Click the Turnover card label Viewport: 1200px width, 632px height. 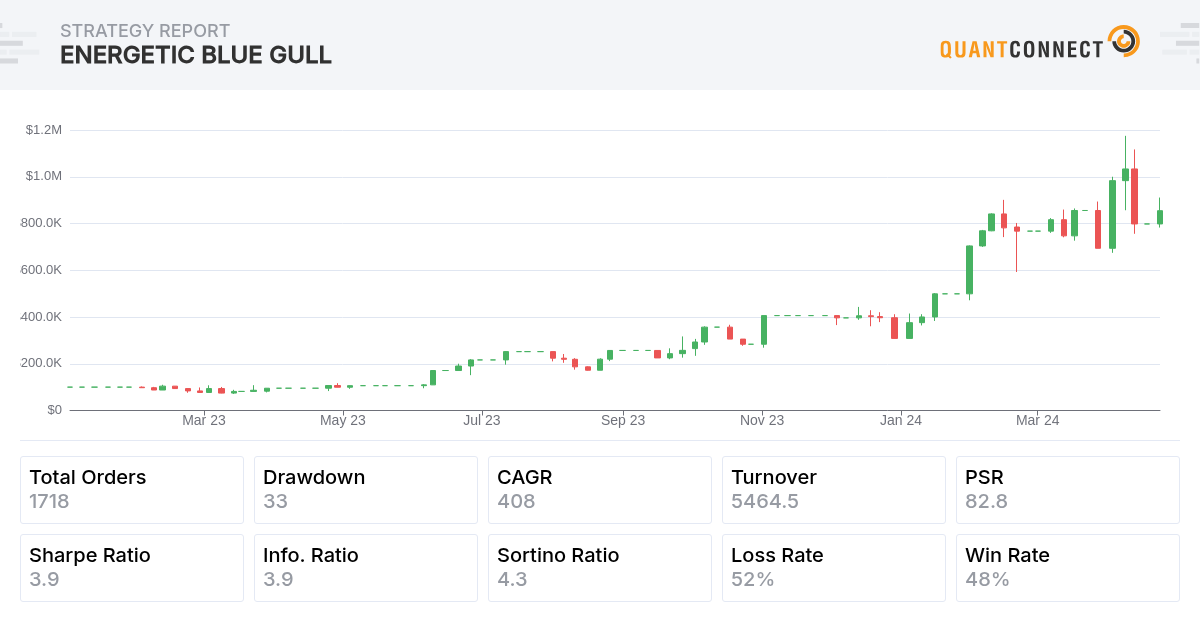[774, 477]
